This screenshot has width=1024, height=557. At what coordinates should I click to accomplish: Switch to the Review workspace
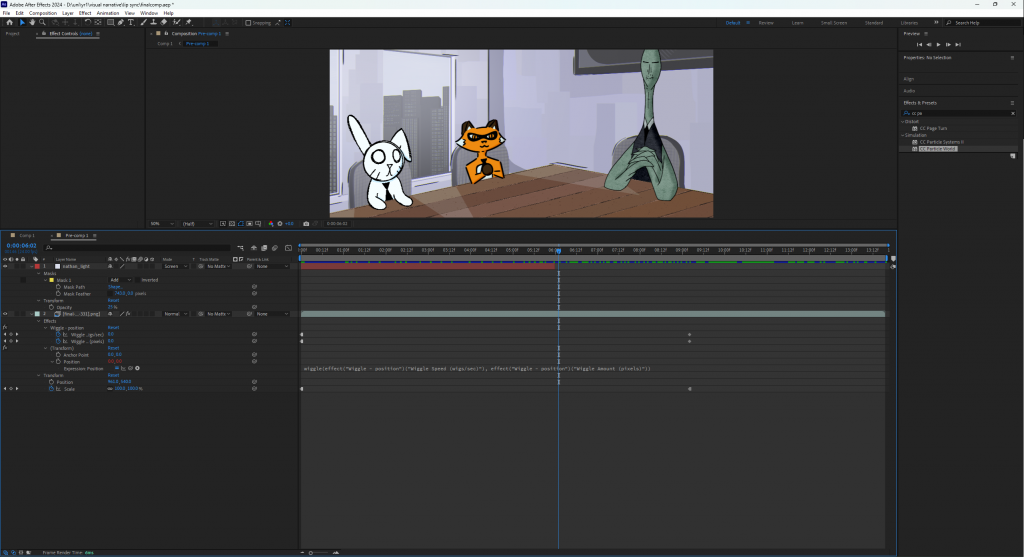[x=766, y=23]
